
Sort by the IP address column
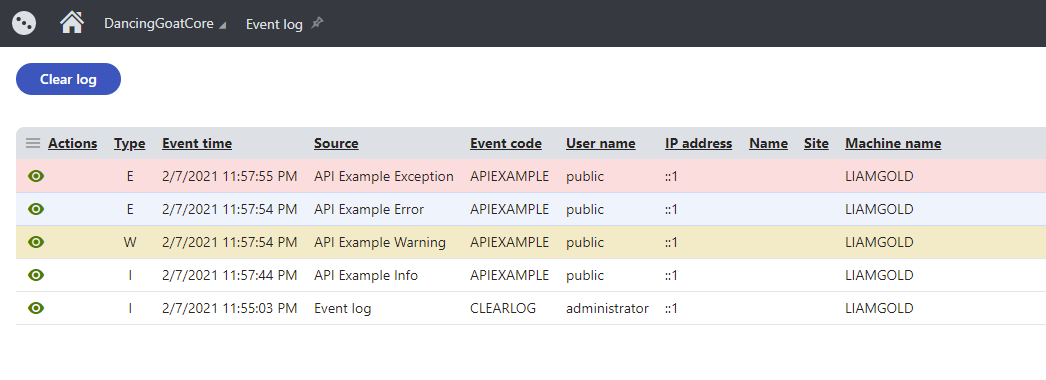tap(698, 143)
